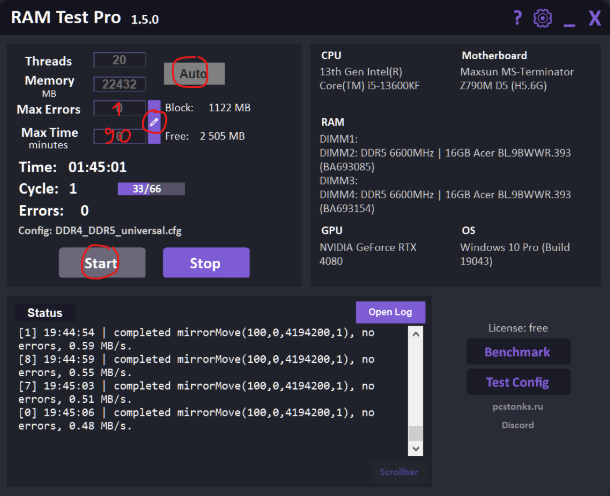Click the Max Errors input field
The width and height of the screenshot is (610, 496).
click(x=119, y=108)
